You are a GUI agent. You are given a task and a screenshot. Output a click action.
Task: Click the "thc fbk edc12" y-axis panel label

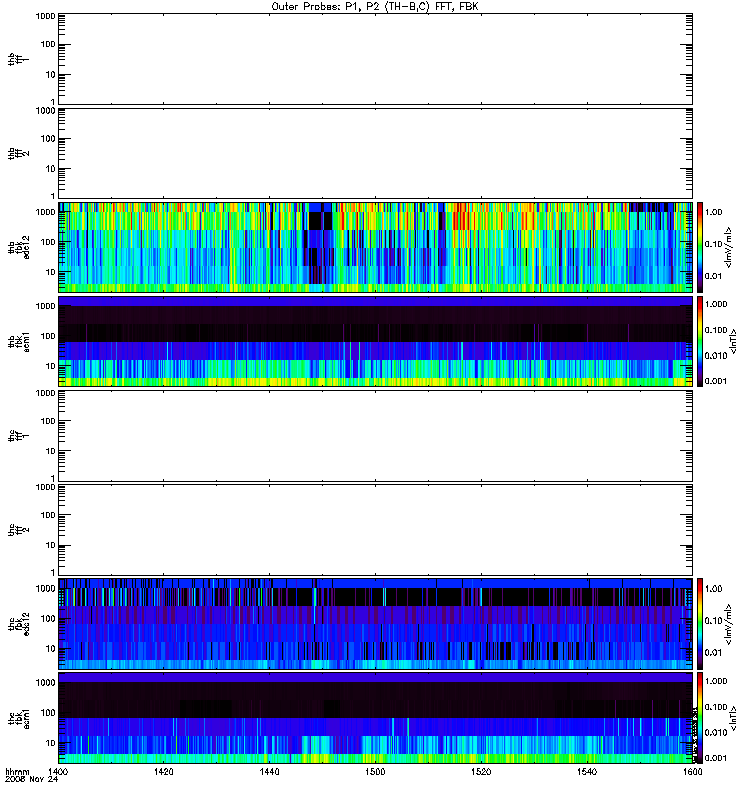pyautogui.click(x=18, y=624)
